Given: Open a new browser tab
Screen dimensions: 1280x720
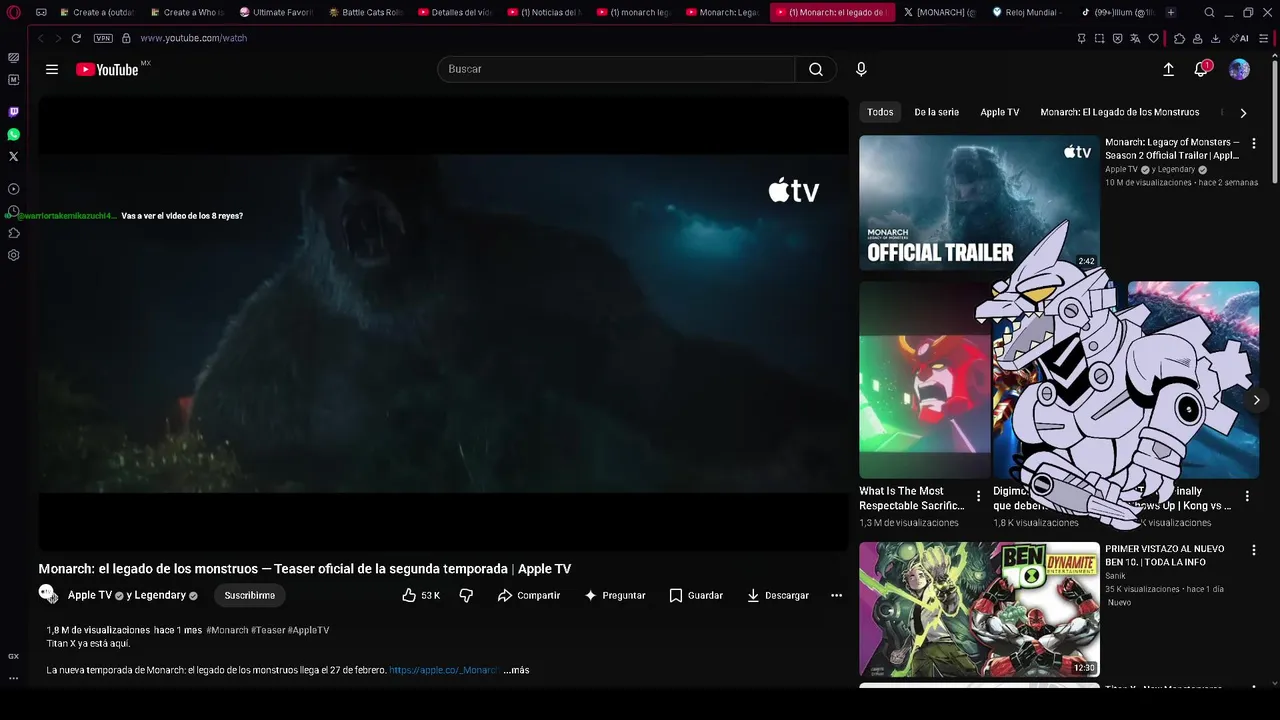Looking at the screenshot, I should (x=1171, y=12).
